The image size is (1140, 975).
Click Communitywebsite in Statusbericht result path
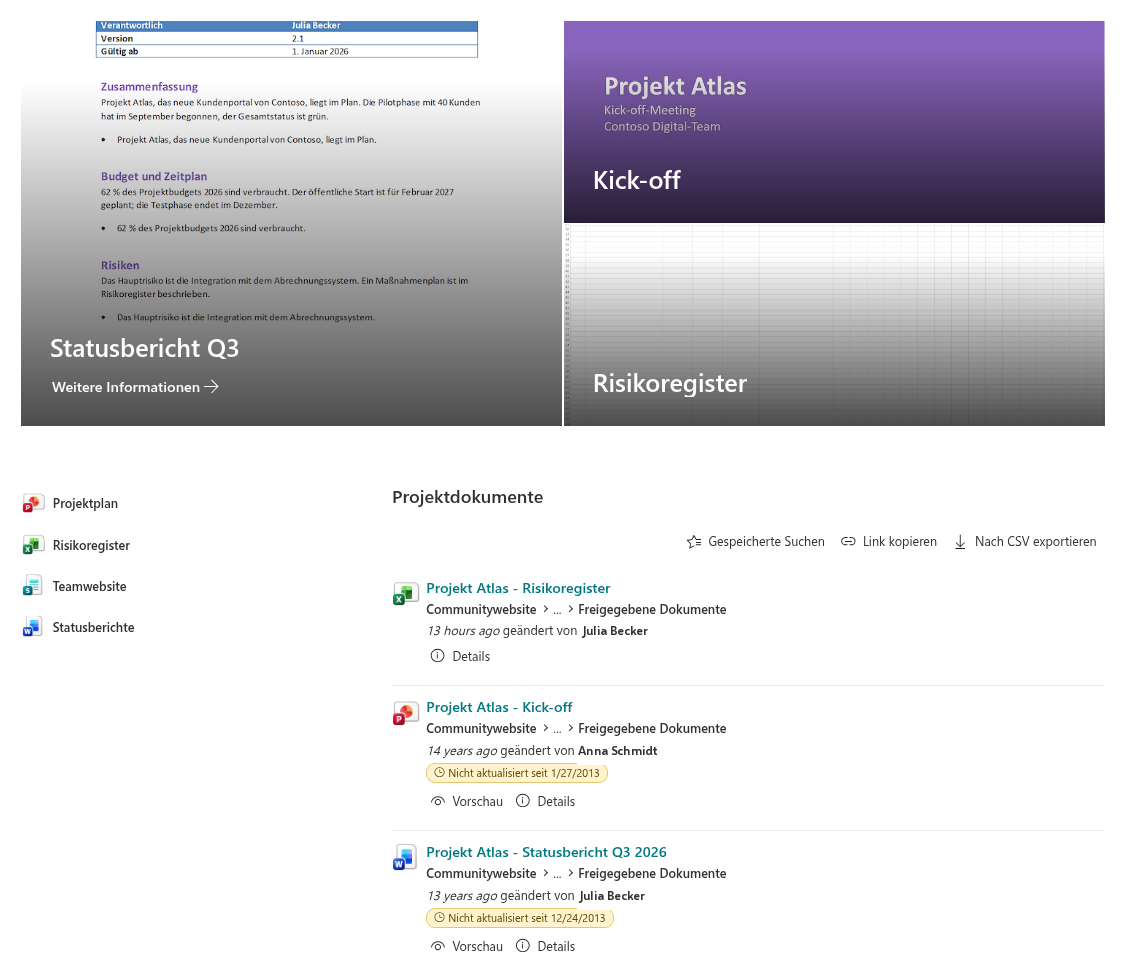481,873
